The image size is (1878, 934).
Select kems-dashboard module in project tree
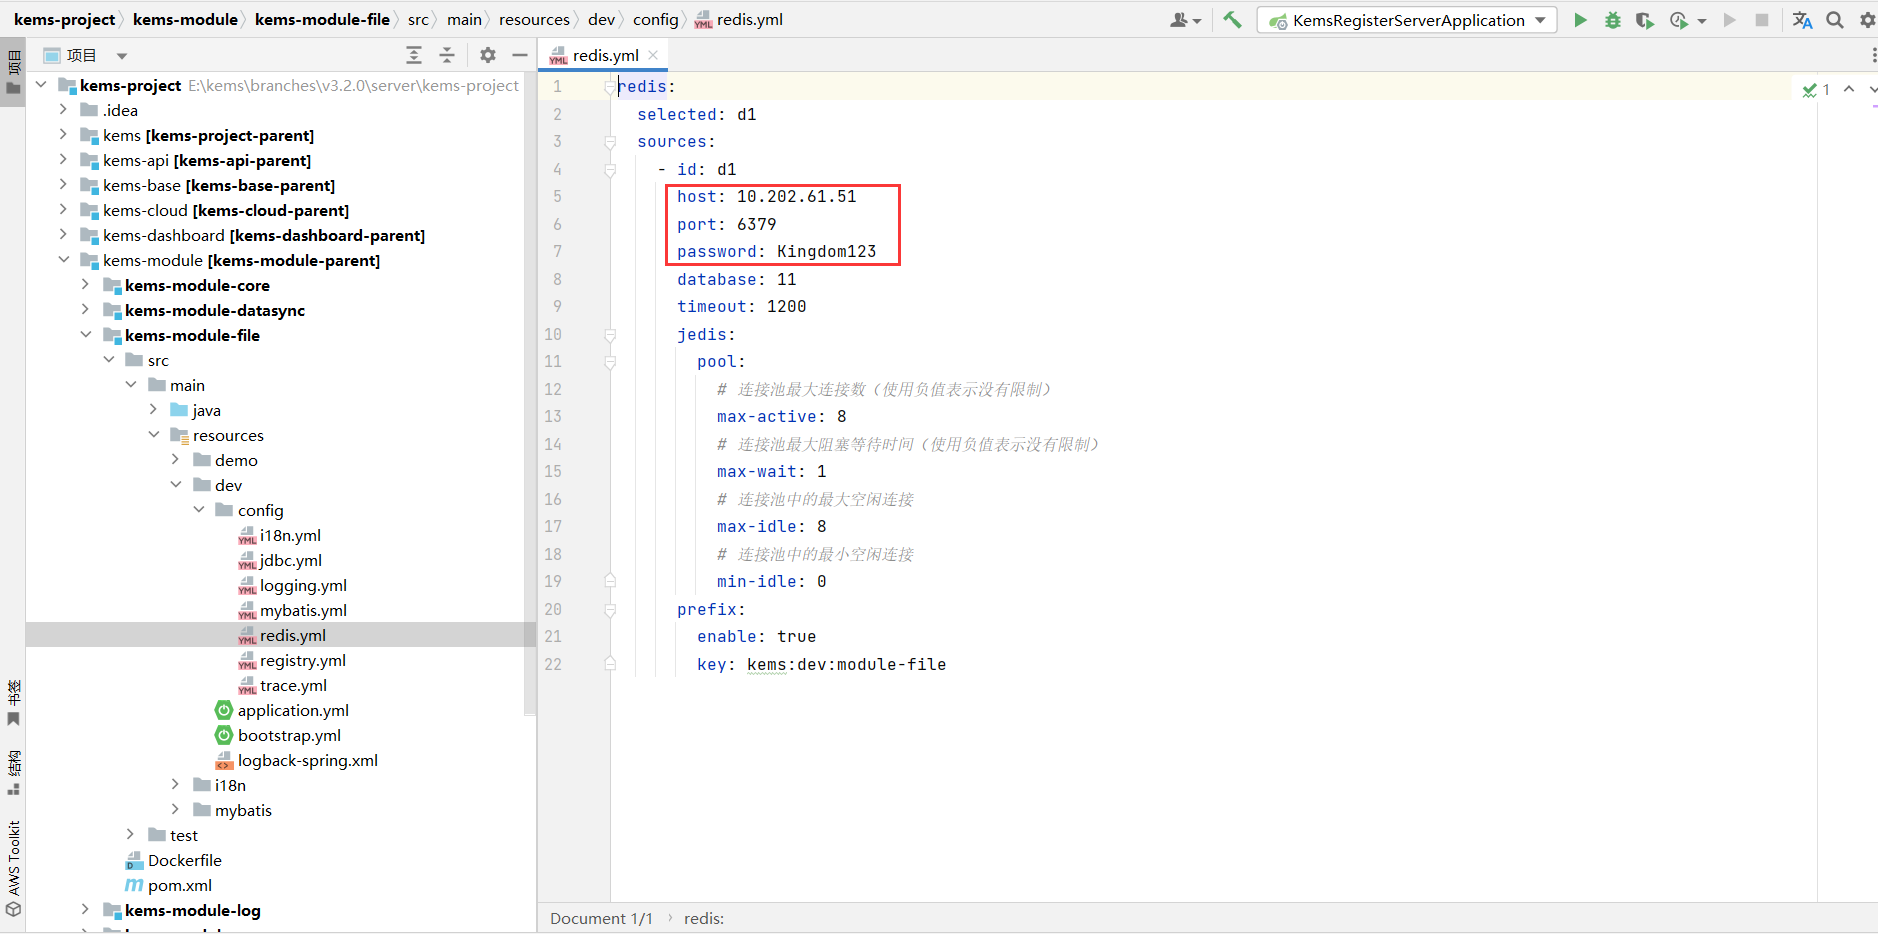264,235
